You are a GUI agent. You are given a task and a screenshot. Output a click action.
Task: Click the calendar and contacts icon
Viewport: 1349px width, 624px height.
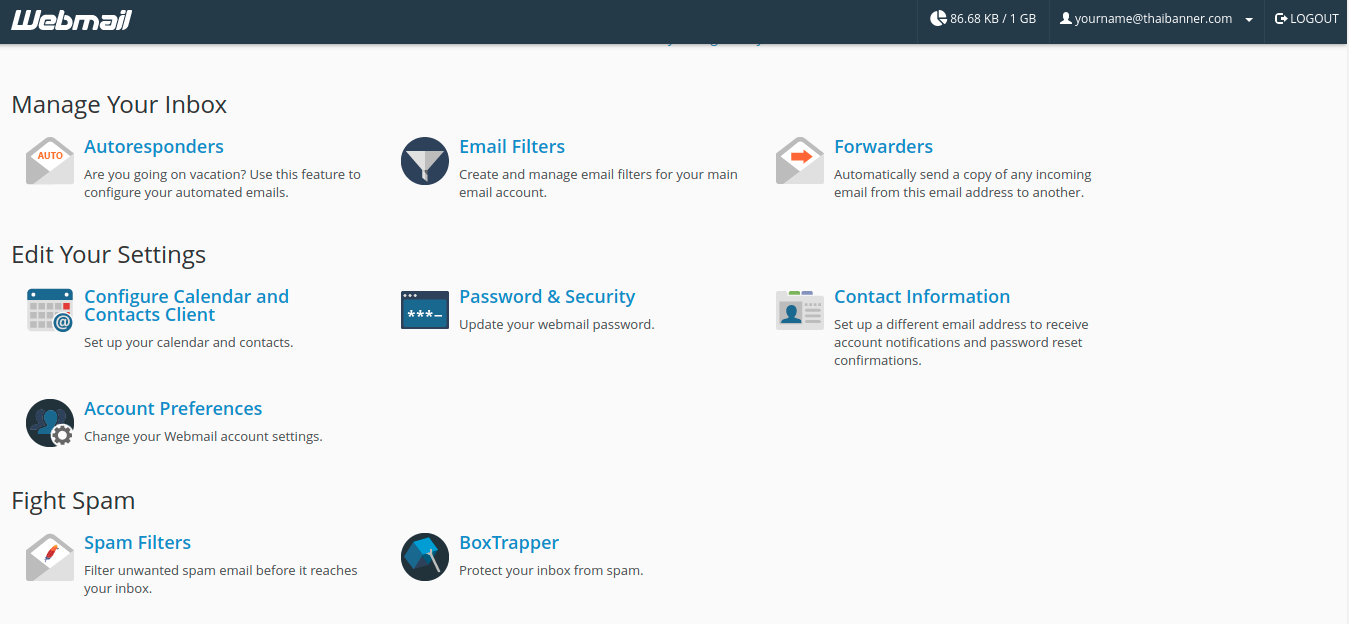(x=50, y=311)
